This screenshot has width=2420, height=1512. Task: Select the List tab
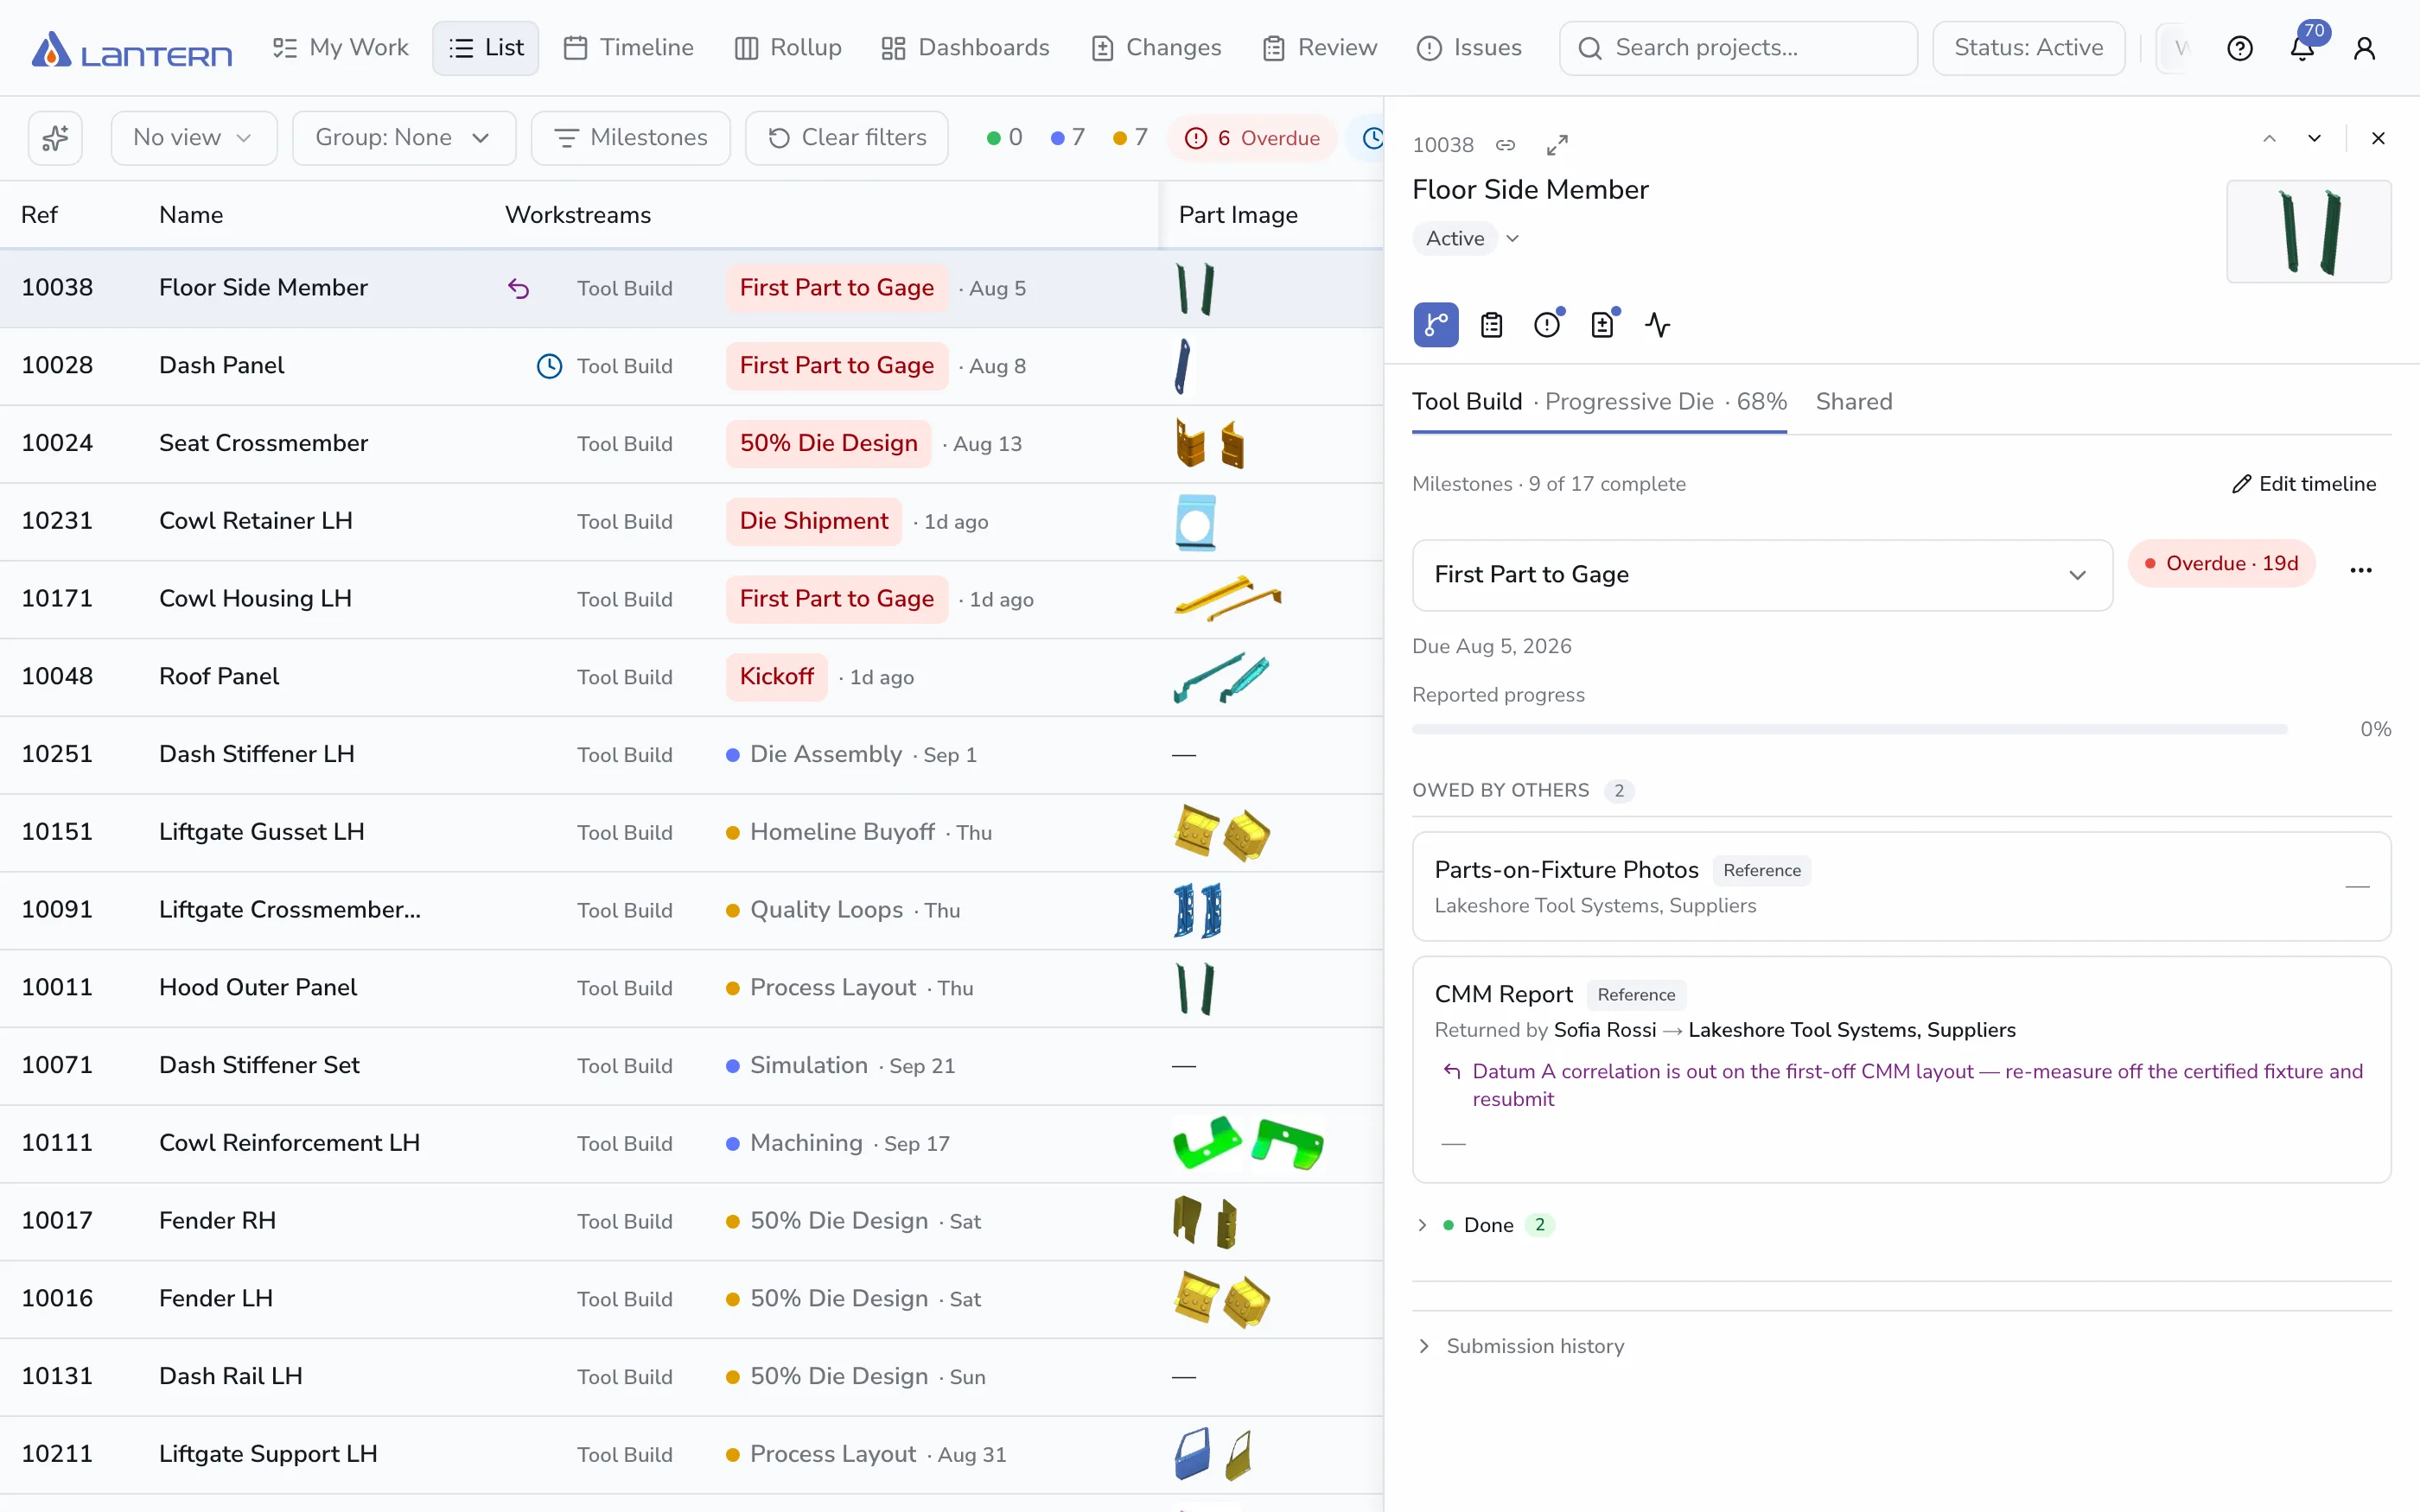click(486, 48)
